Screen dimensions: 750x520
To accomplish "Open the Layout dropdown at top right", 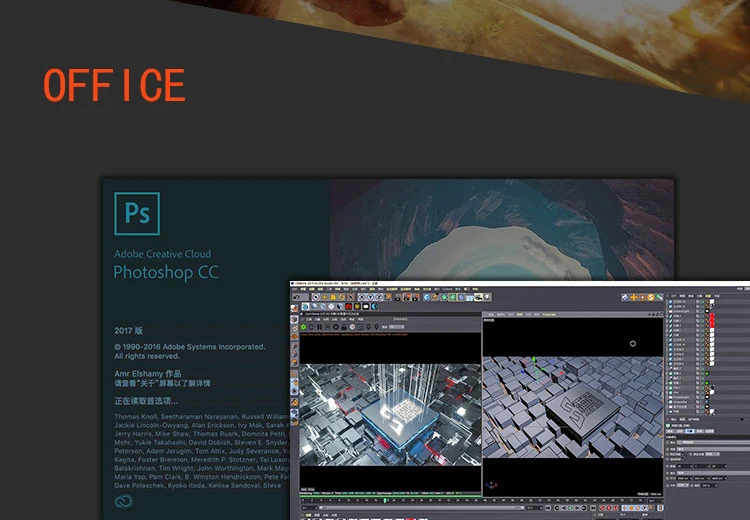I will tap(747, 288).
